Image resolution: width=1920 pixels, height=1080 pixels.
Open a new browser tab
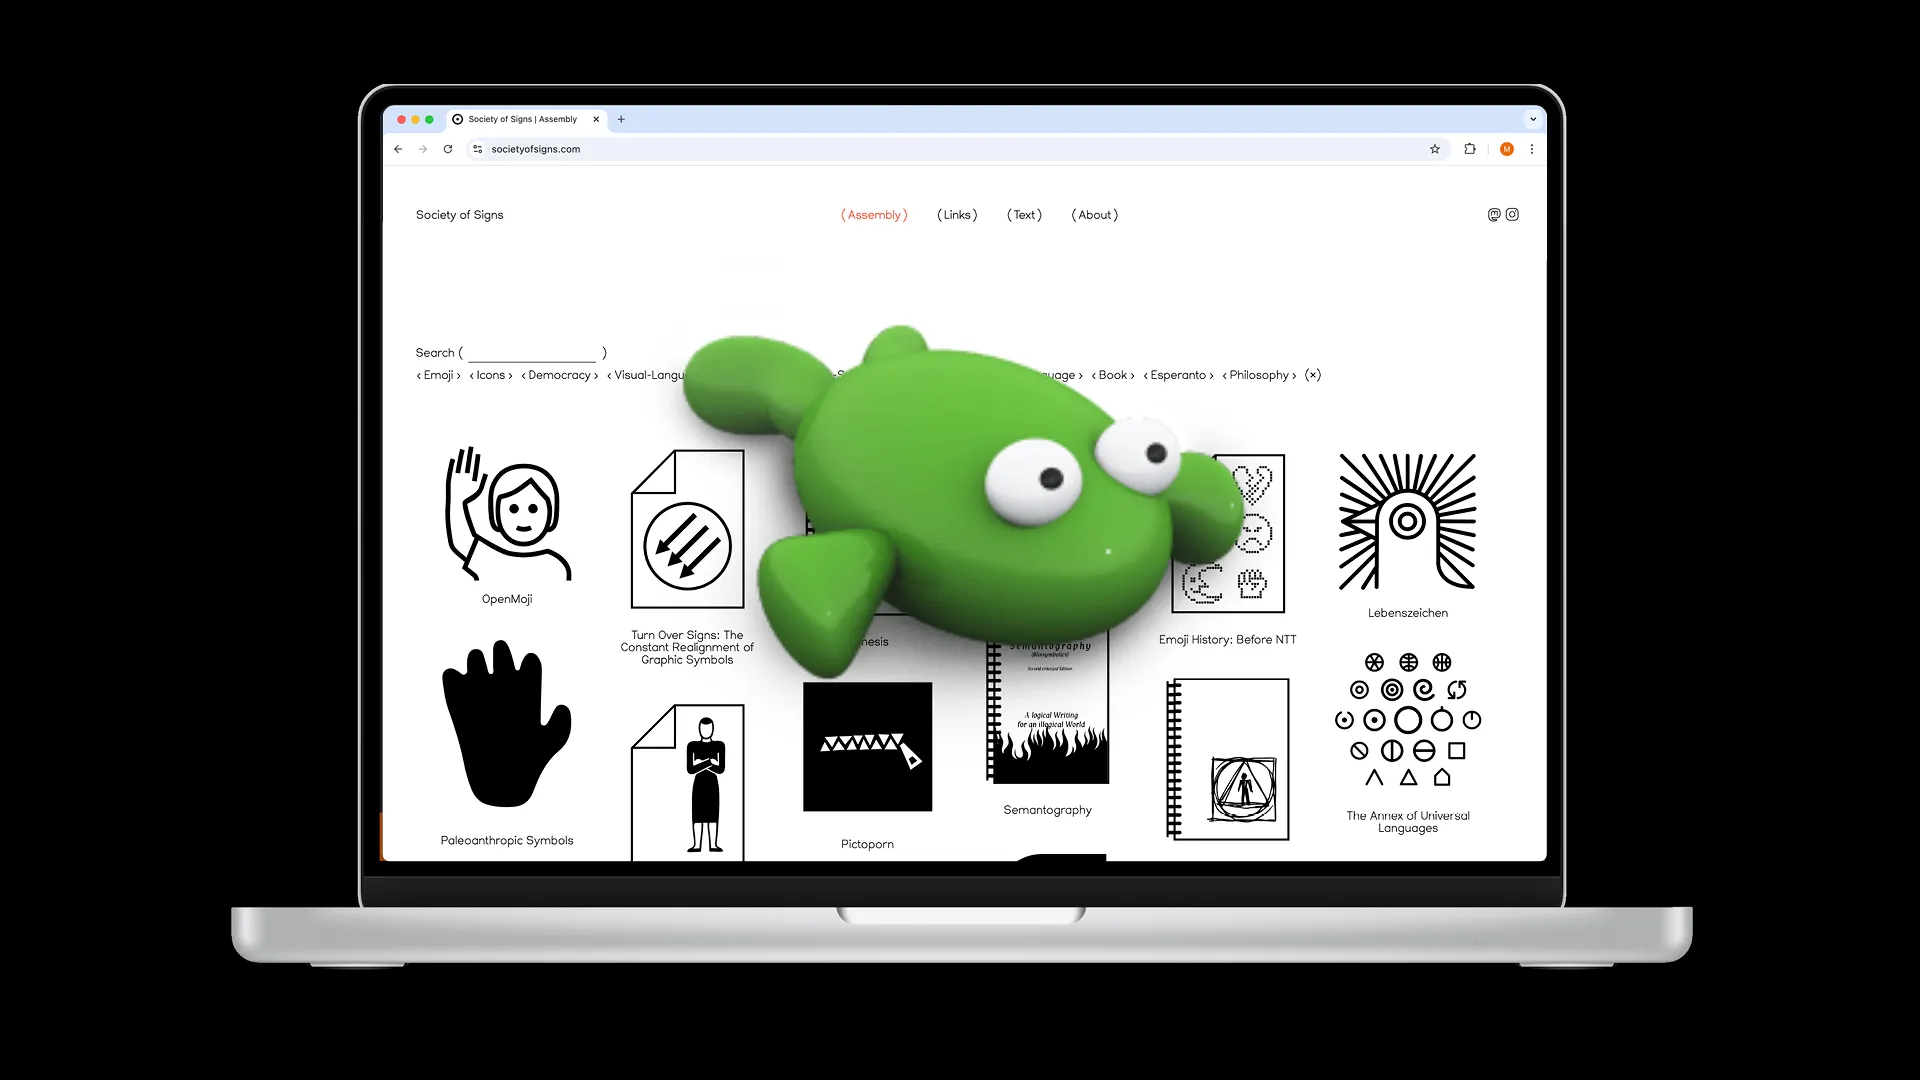621,119
